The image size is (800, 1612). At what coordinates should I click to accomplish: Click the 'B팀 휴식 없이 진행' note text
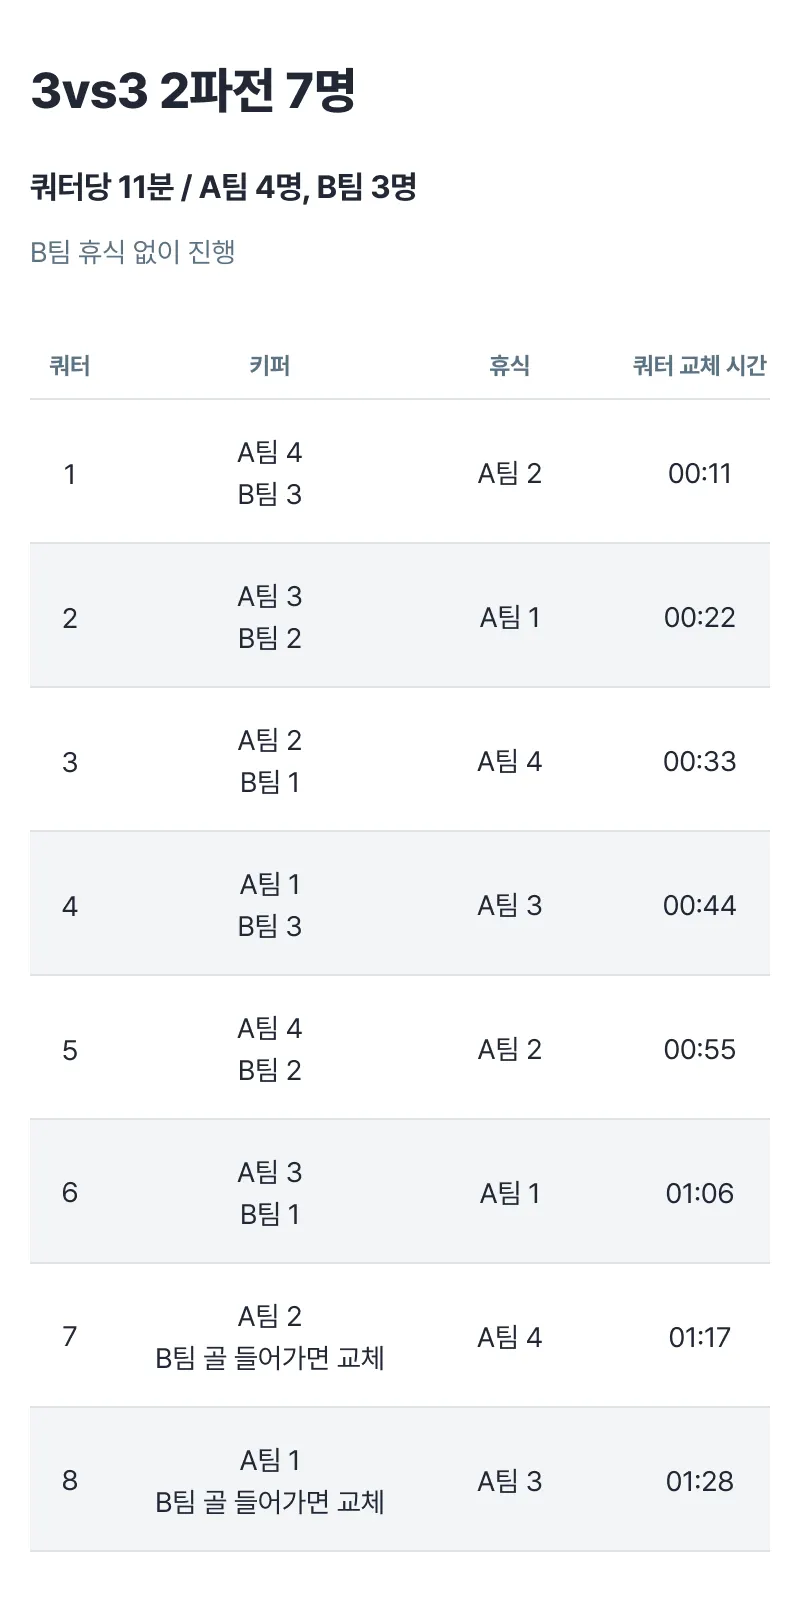[133, 252]
